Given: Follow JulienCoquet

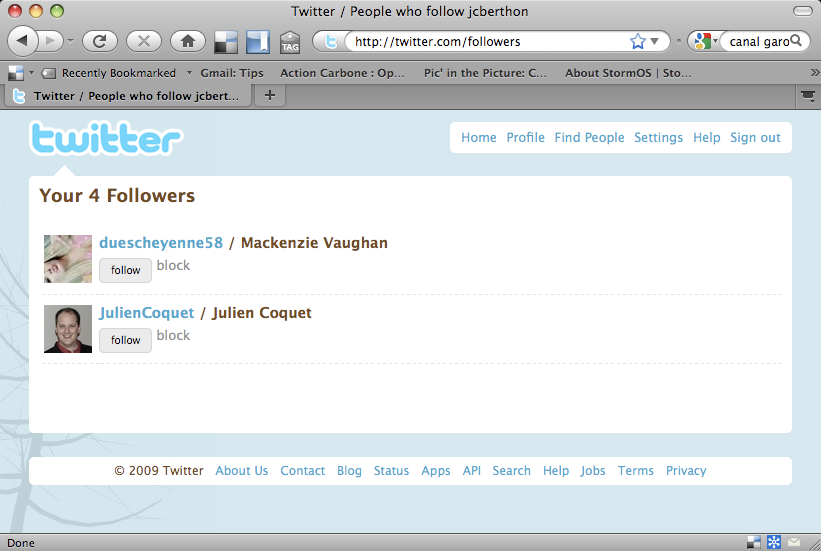Looking at the screenshot, I should click(125, 340).
